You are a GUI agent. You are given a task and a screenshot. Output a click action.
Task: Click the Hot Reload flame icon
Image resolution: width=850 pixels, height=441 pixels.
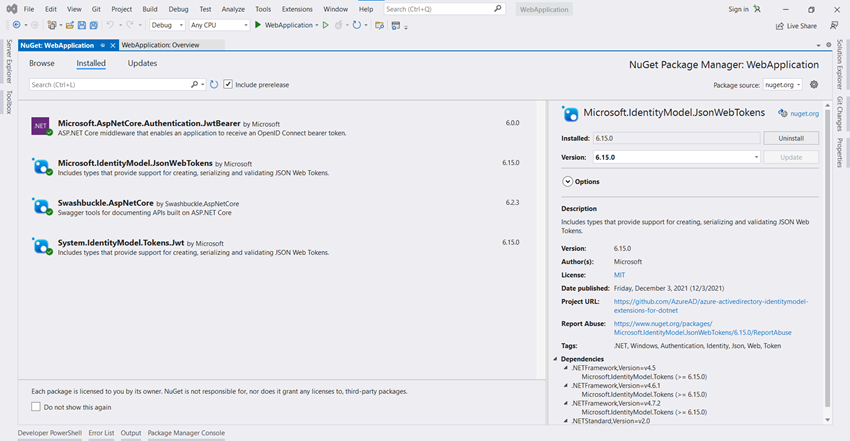[x=339, y=25]
